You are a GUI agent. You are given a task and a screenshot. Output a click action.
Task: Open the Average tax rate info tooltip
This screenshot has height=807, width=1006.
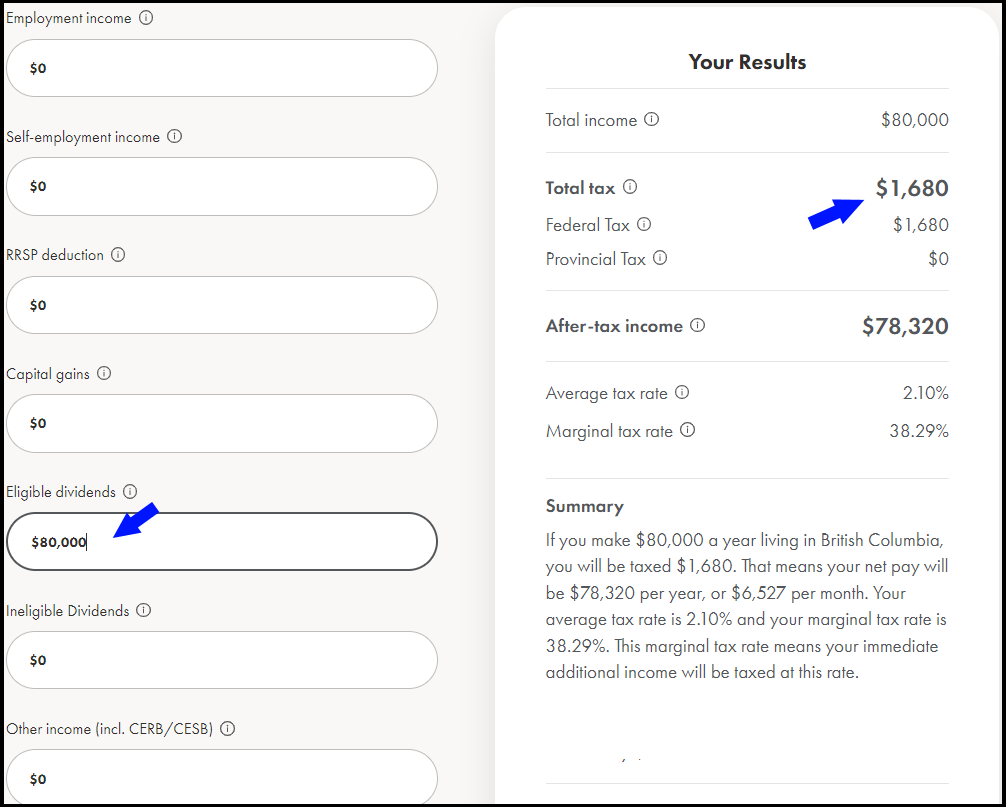pyautogui.click(x=681, y=392)
